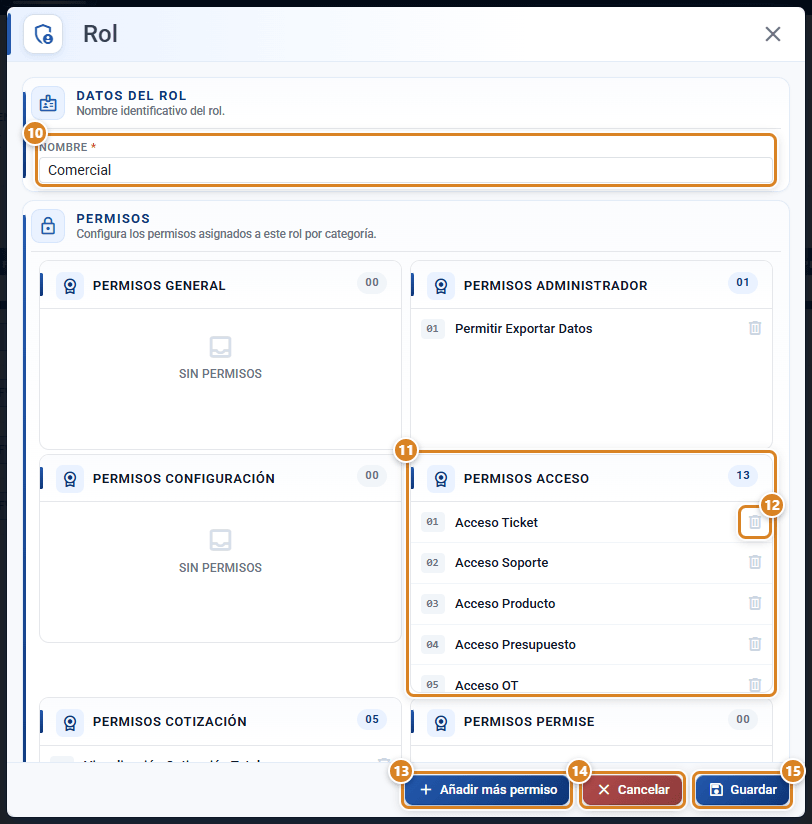Click the Permisos Cotización badge icon

pyautogui.click(x=70, y=723)
